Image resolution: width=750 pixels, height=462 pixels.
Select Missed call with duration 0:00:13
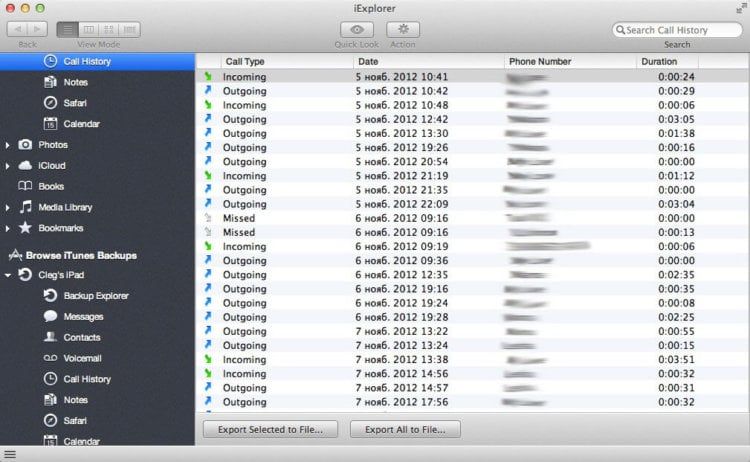coord(473,232)
